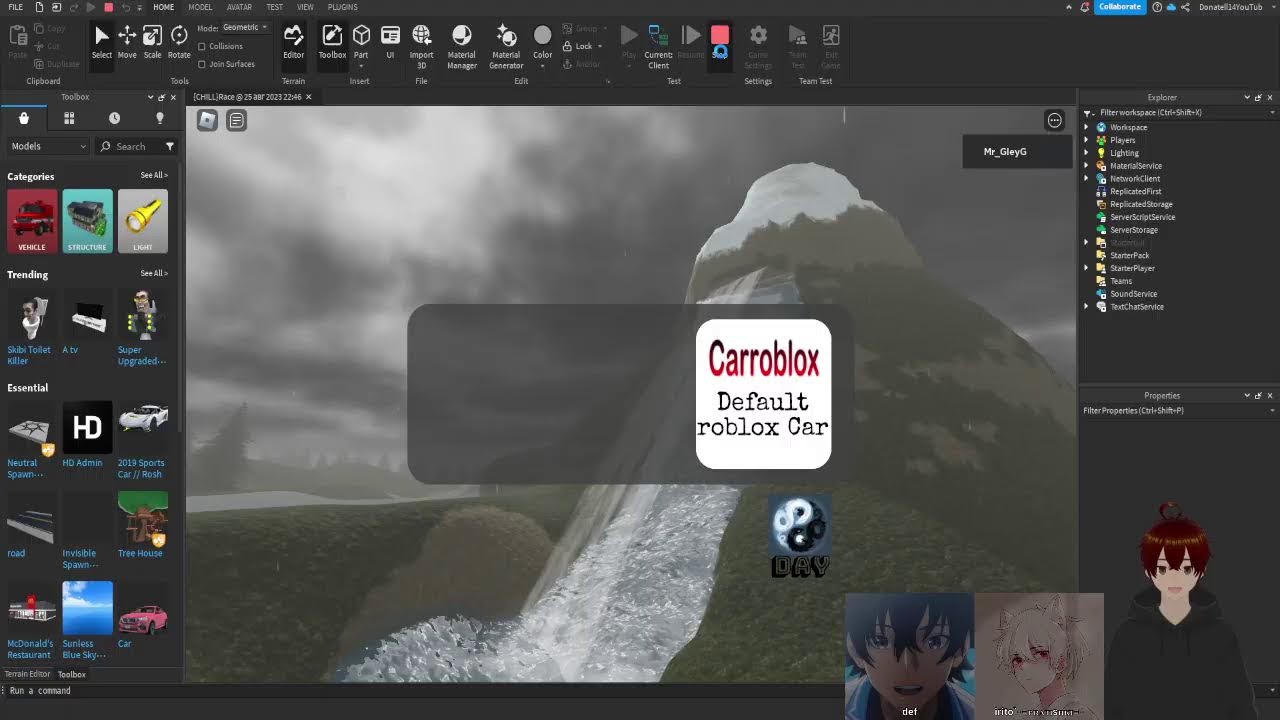Open the Roblox menu icon in viewport
The width and height of the screenshot is (1280, 720).
point(207,120)
